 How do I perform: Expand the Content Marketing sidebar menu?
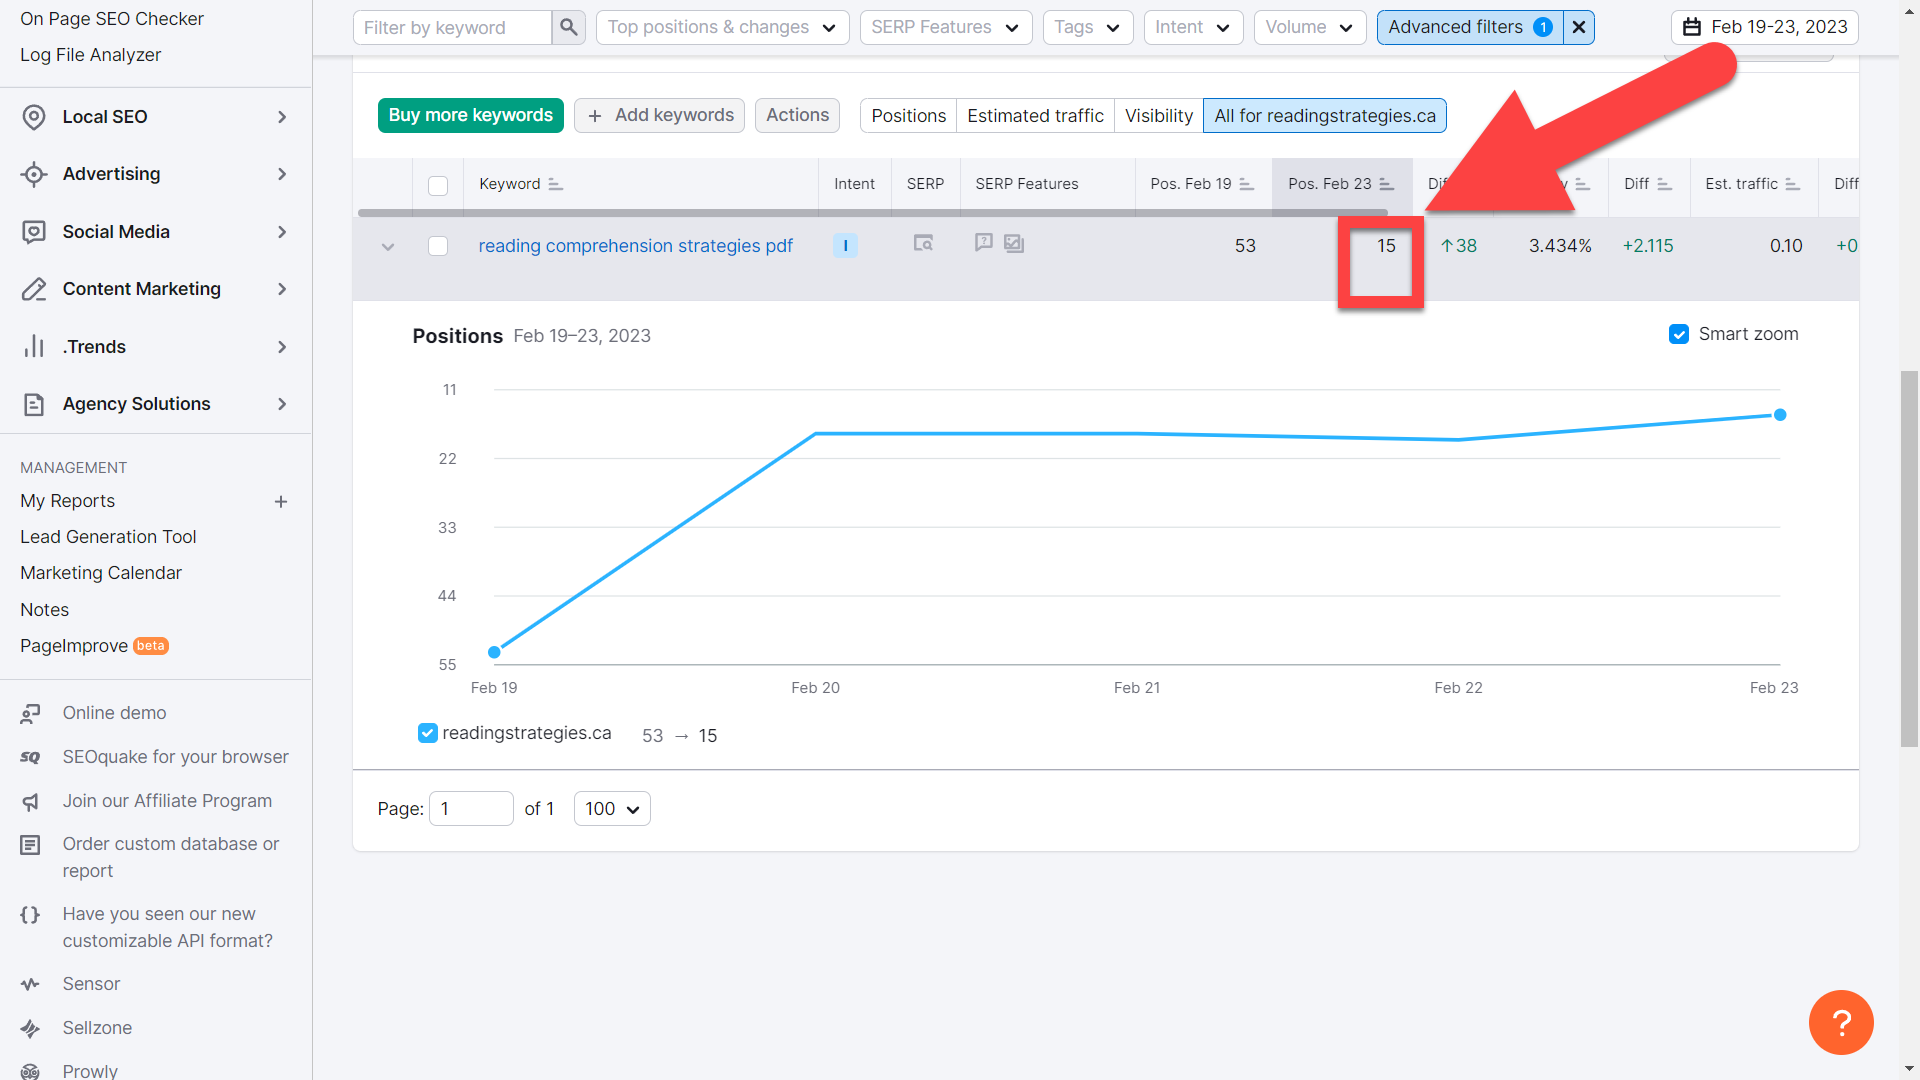pos(141,289)
